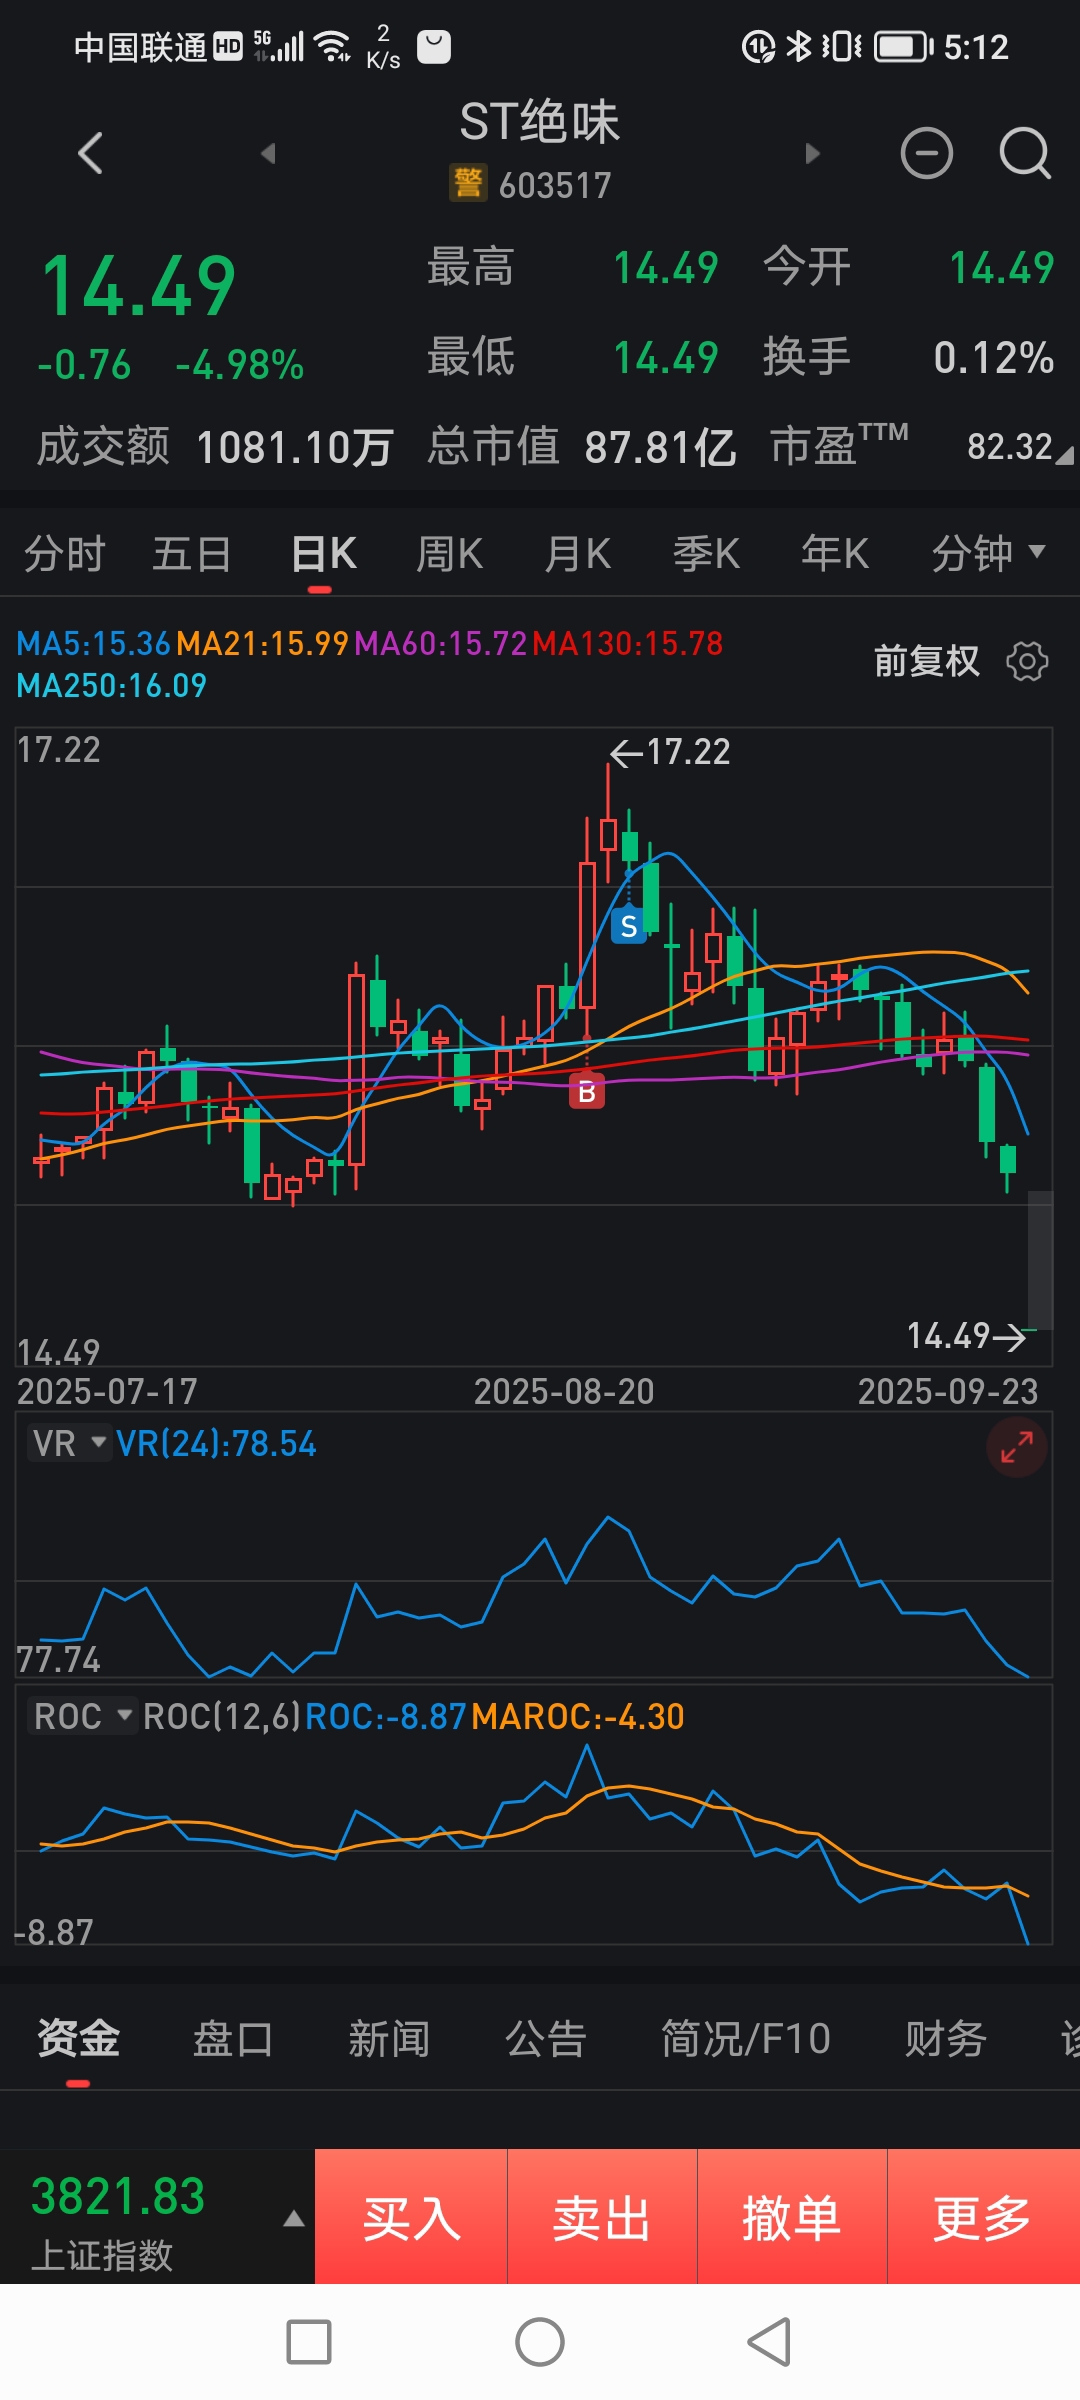Tap the MA130:15.78 indicator label

[627, 643]
